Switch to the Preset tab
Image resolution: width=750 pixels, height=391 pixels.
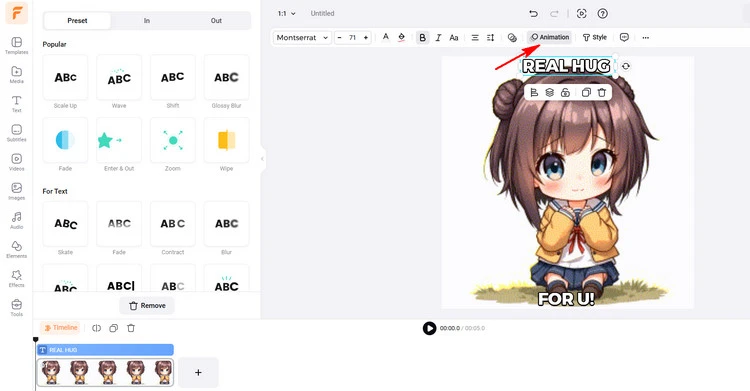77,21
